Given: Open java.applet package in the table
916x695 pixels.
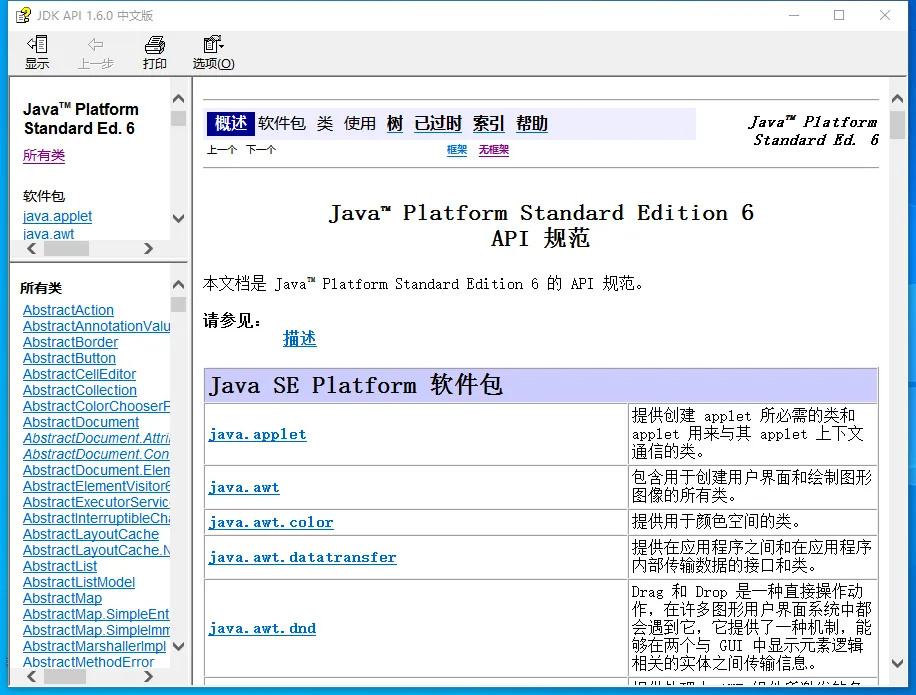Looking at the screenshot, I should (x=258, y=435).
